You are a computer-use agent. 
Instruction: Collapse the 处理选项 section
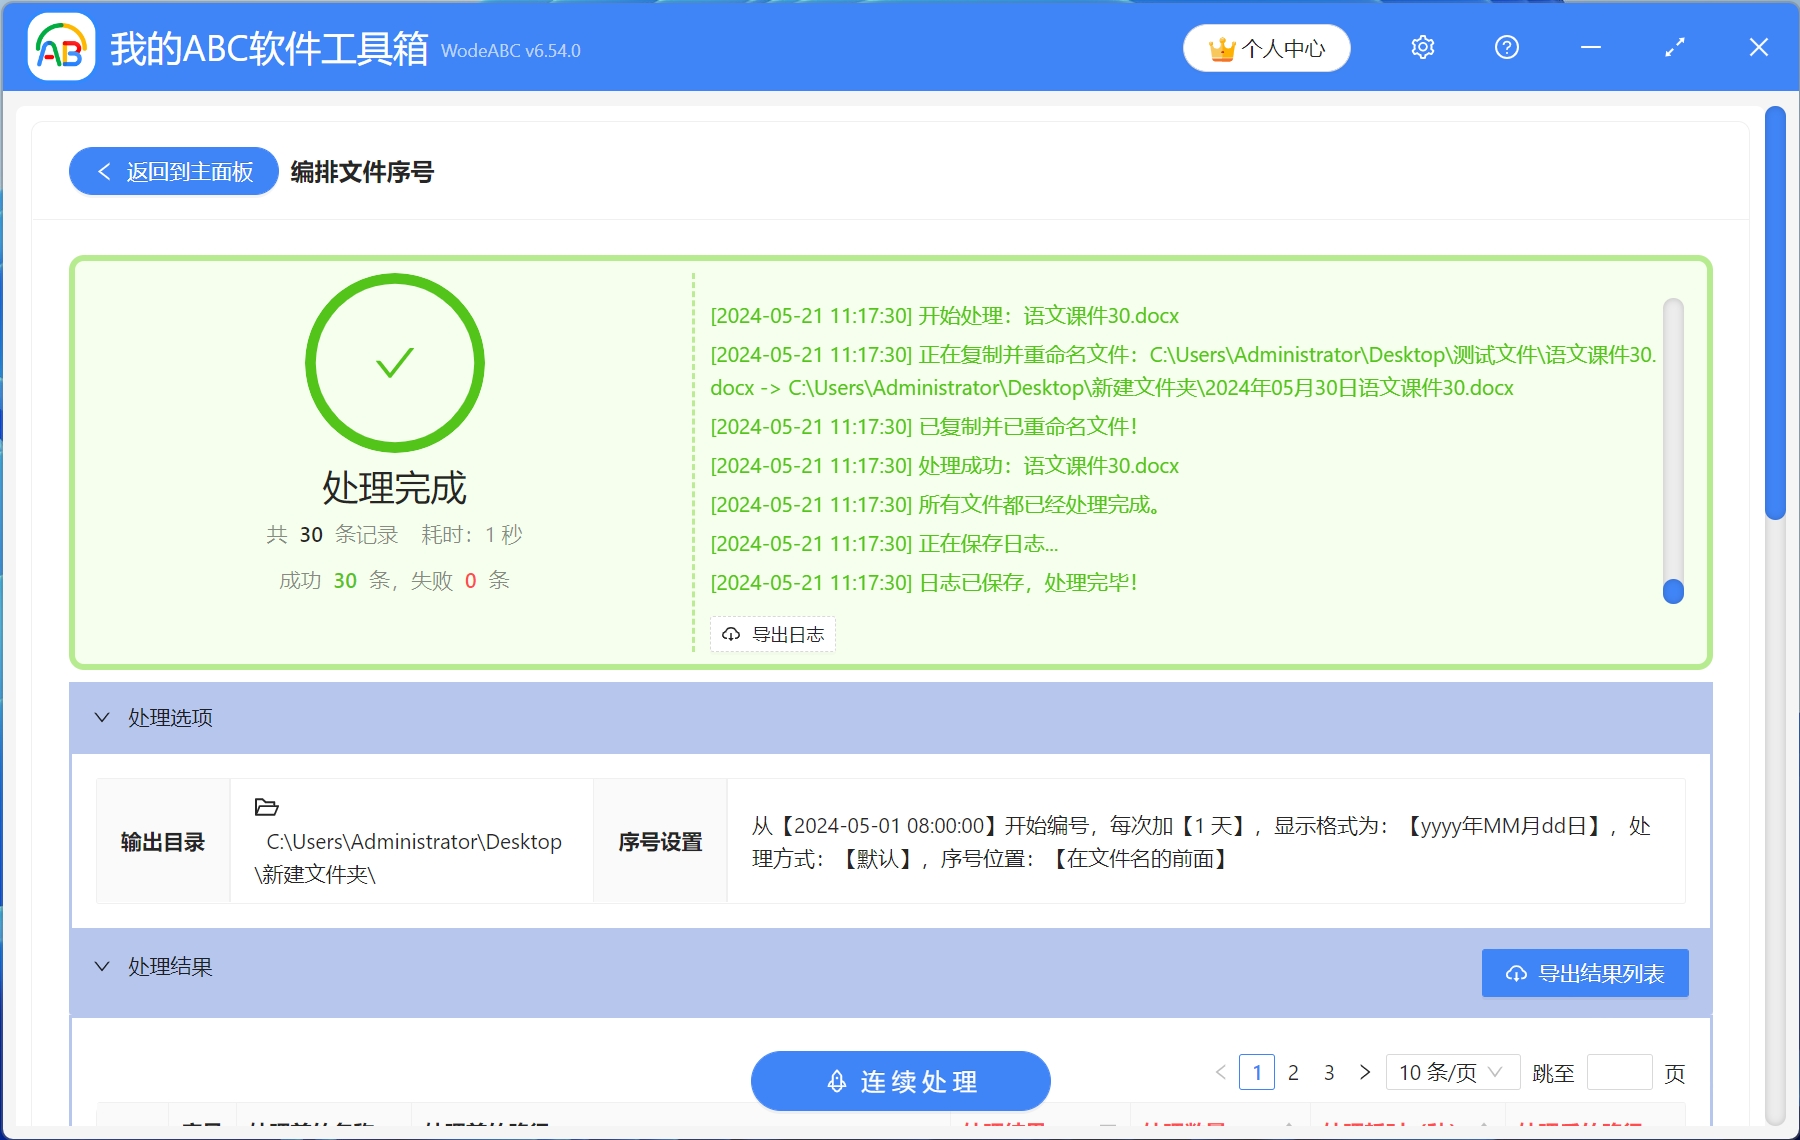(100, 717)
